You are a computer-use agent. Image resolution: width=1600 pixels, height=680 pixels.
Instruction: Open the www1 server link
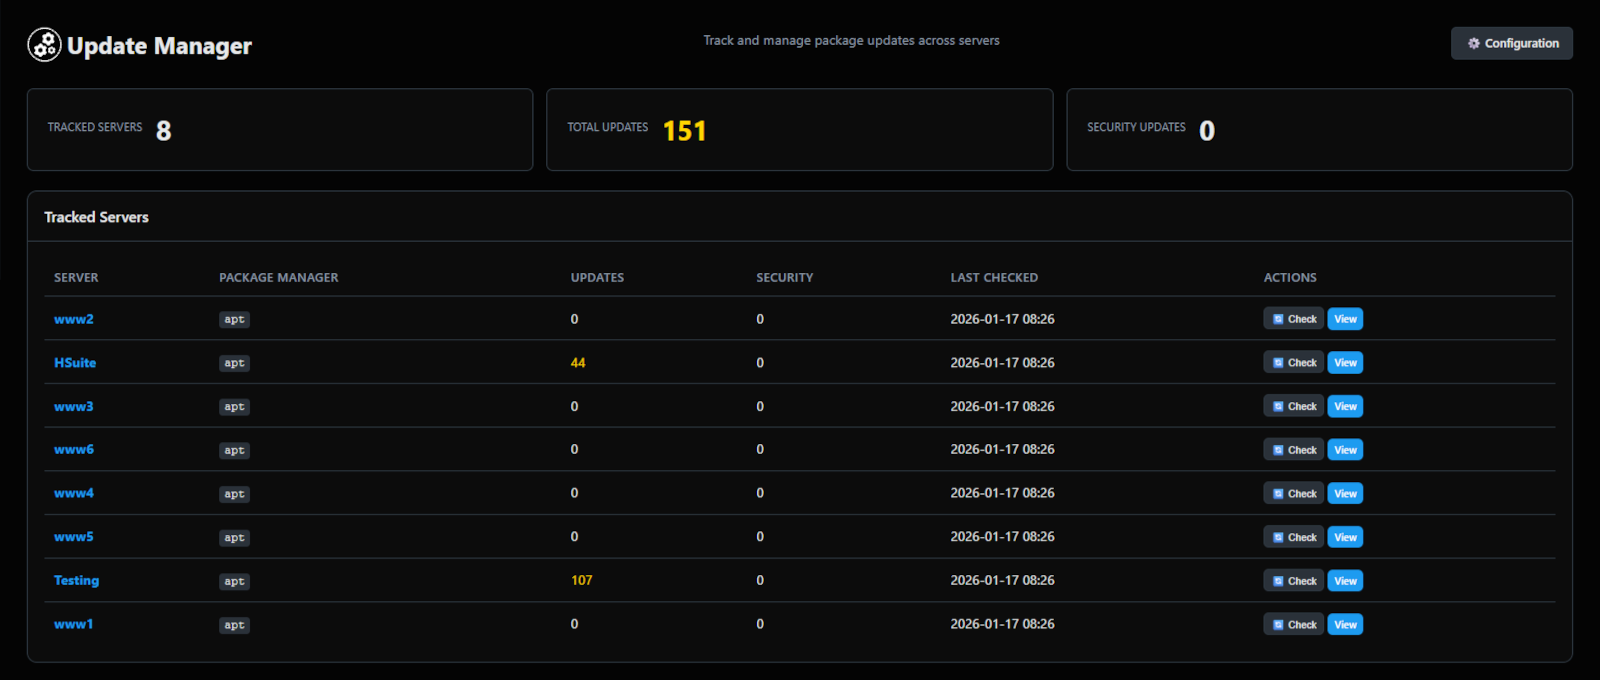[73, 624]
